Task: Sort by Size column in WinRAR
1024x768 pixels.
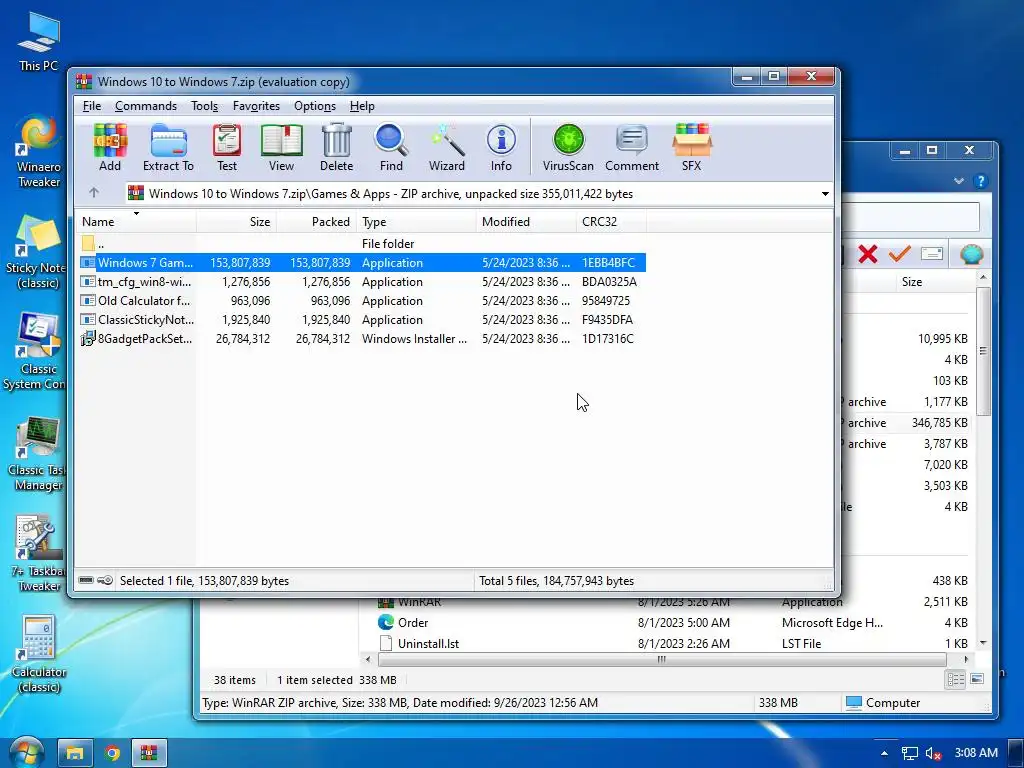Action: [236, 221]
